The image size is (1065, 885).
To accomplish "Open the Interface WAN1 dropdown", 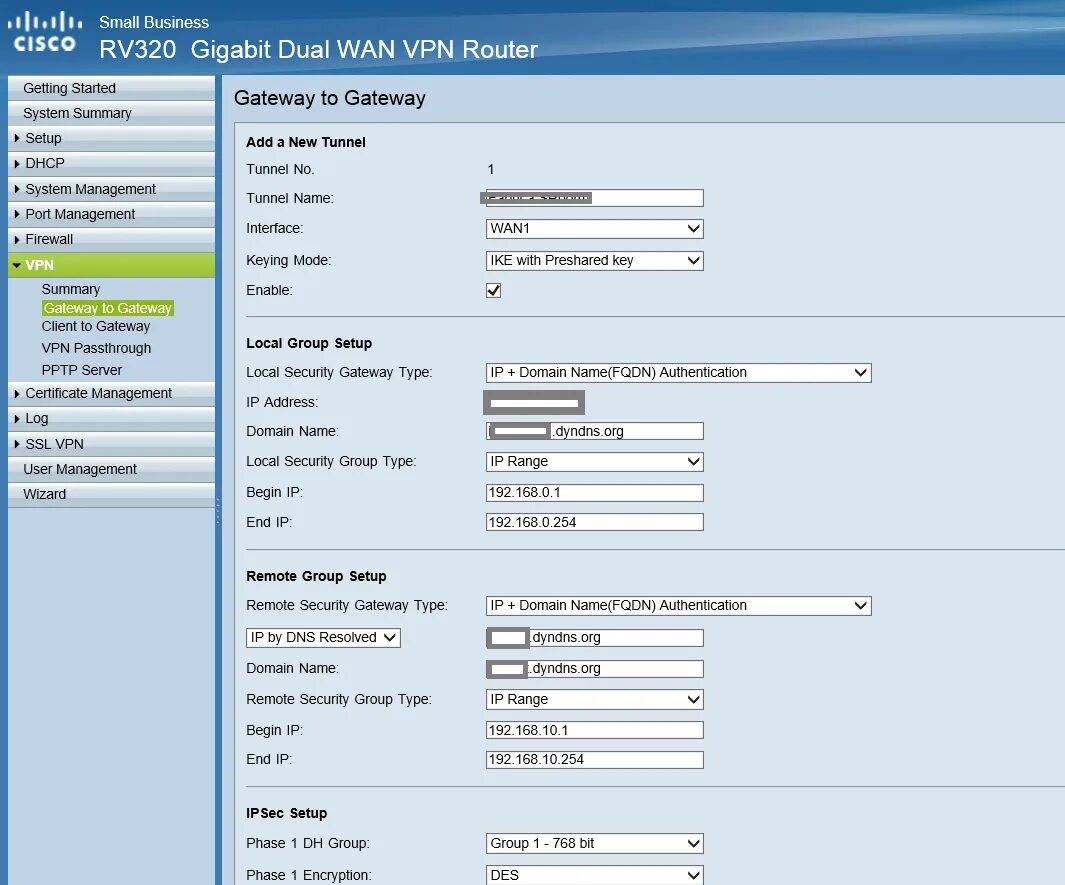I will [594, 229].
